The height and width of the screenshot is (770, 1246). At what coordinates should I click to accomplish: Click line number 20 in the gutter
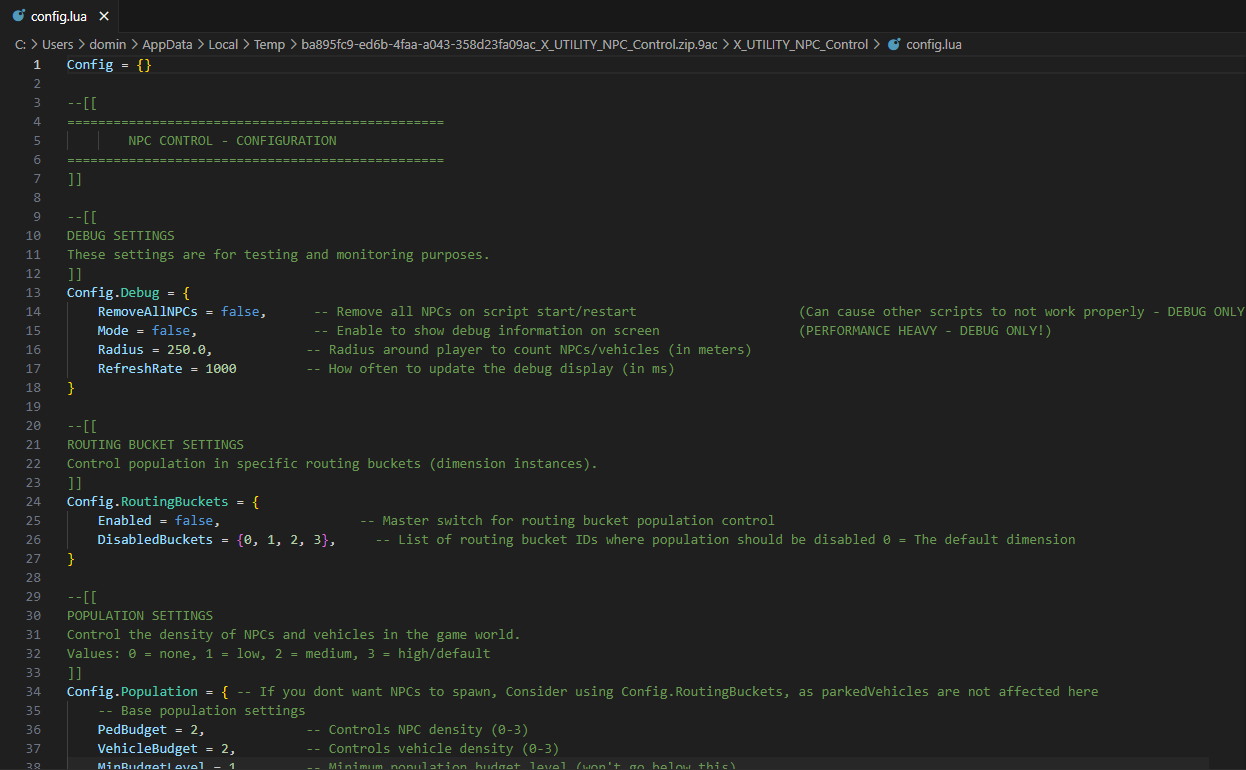tap(35, 426)
